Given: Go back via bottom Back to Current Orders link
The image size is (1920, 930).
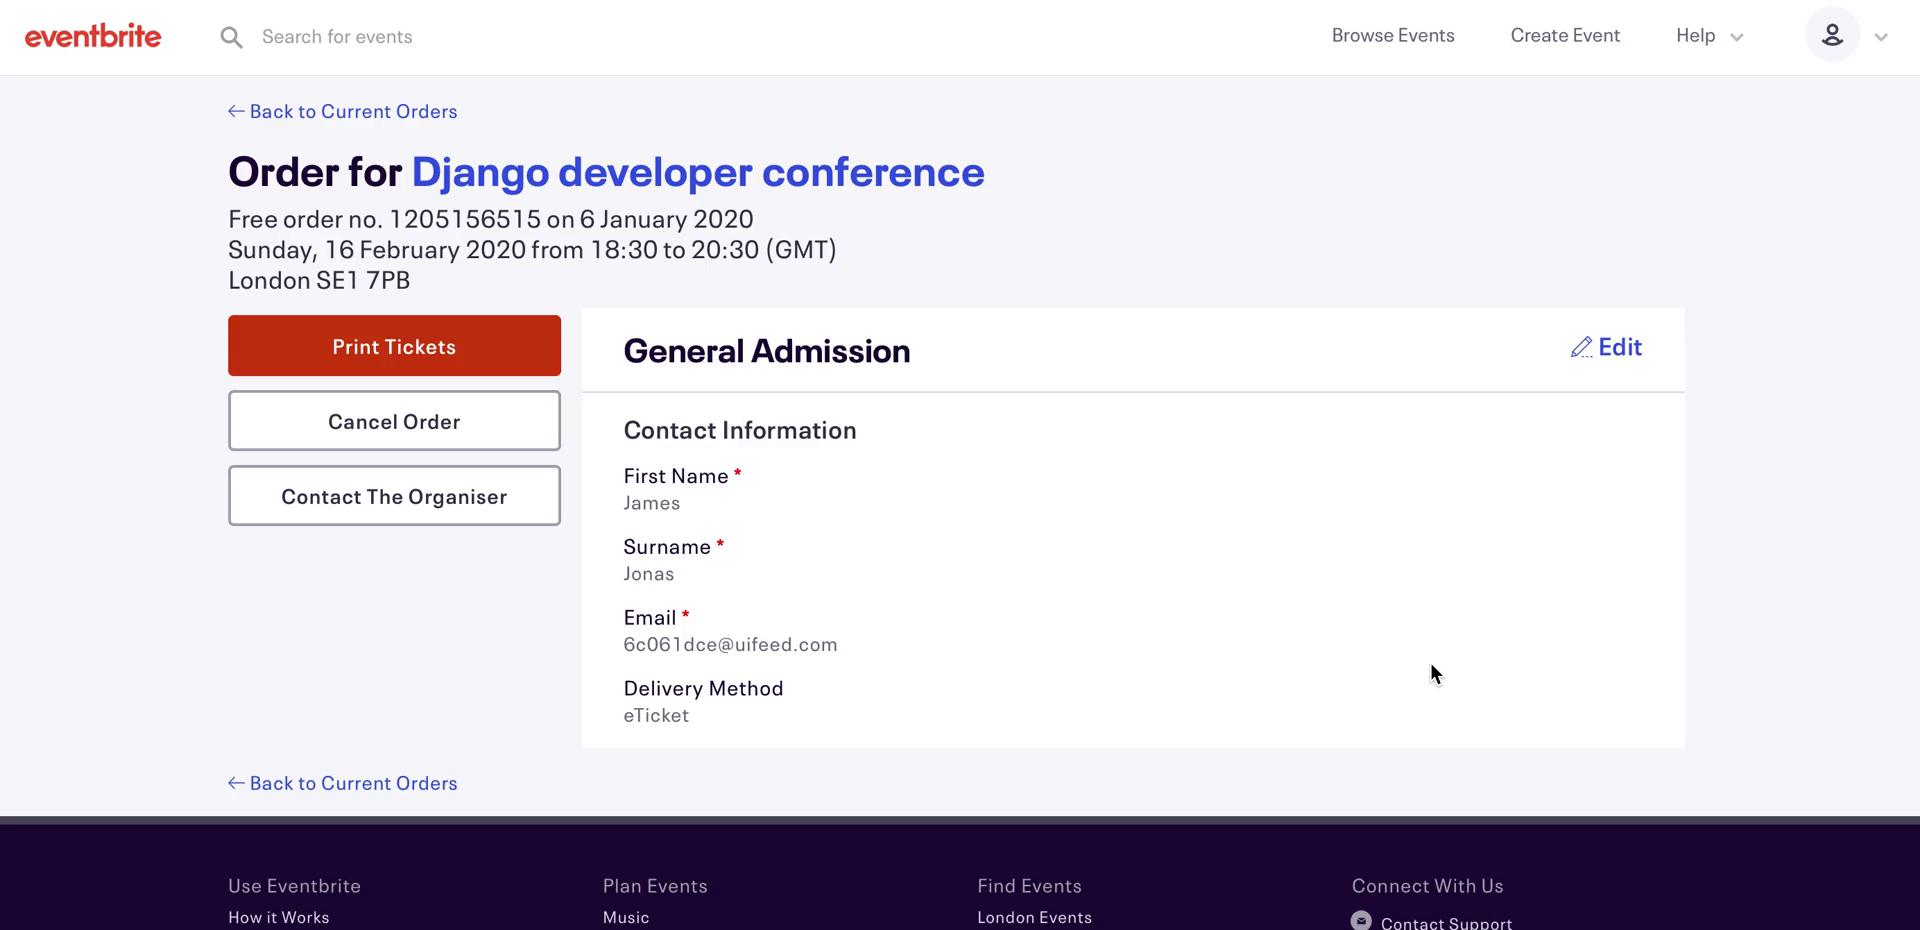Looking at the screenshot, I should [343, 783].
